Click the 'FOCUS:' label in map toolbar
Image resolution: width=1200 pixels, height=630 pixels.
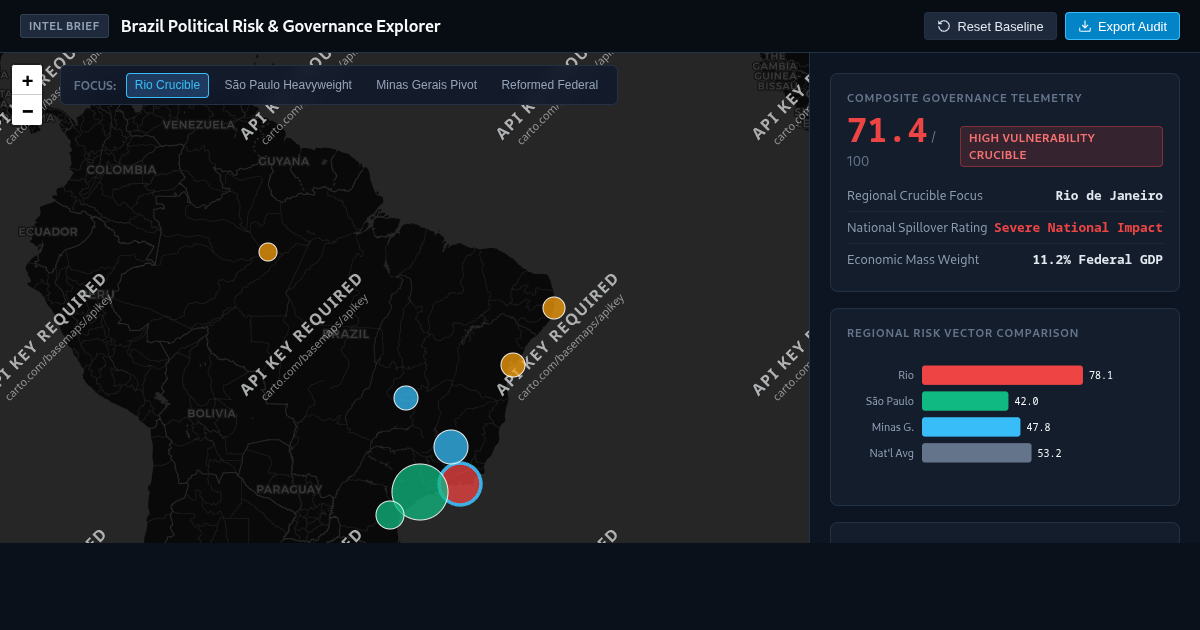point(95,85)
